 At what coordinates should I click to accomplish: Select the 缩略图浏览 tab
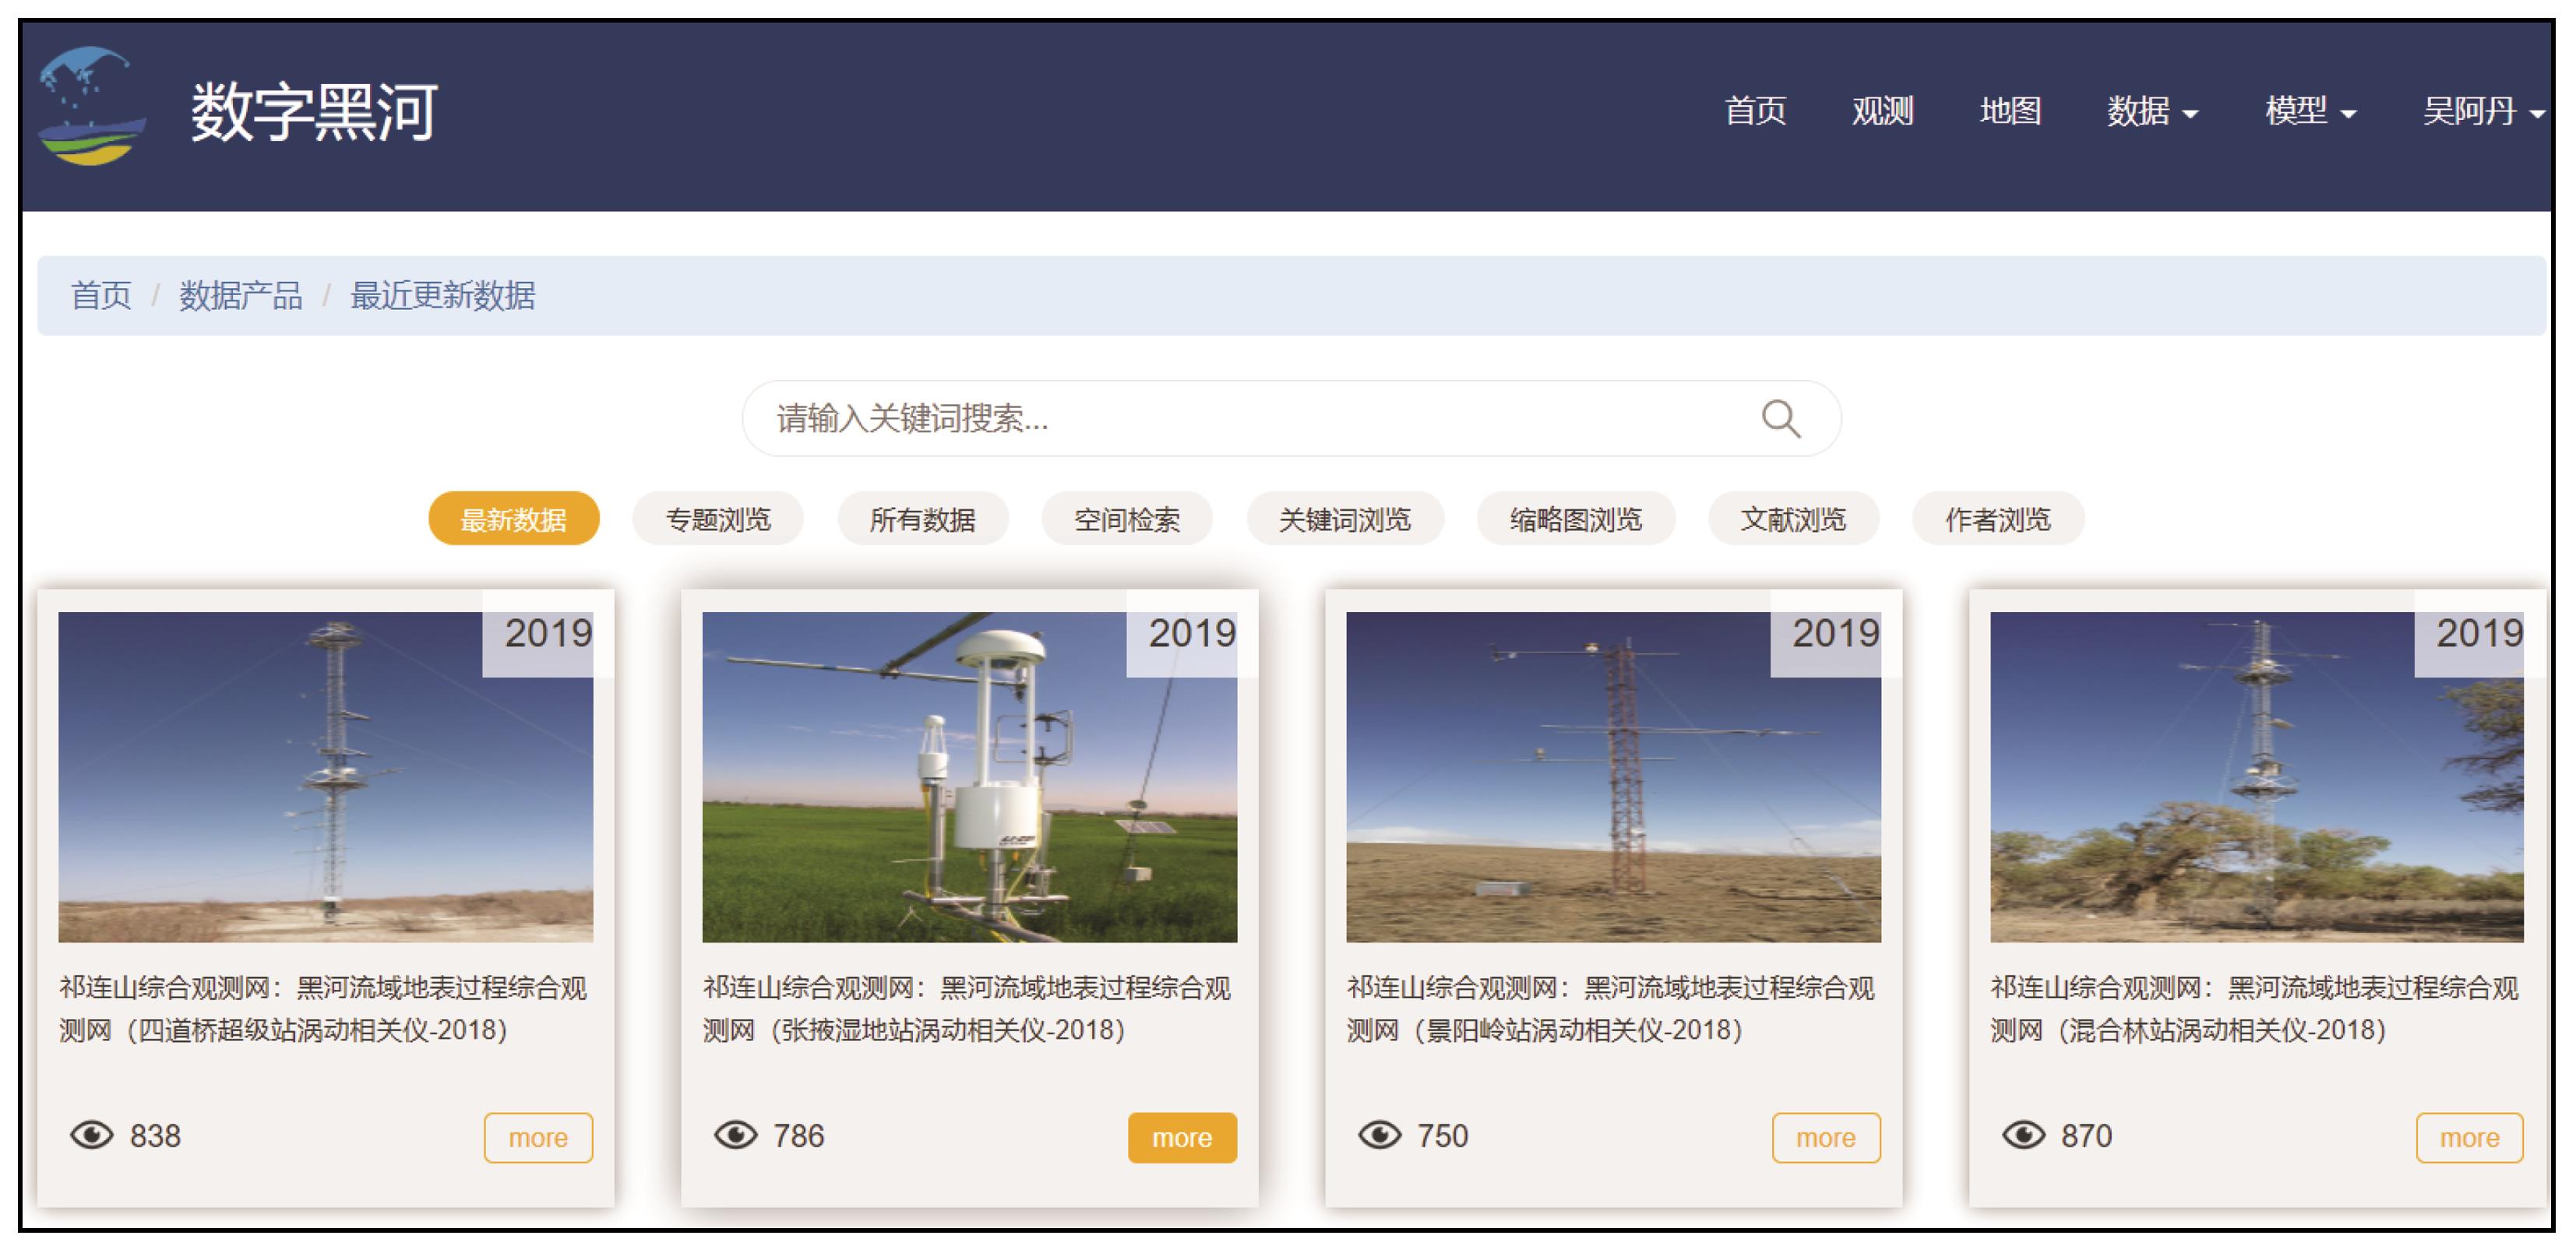(x=1576, y=519)
